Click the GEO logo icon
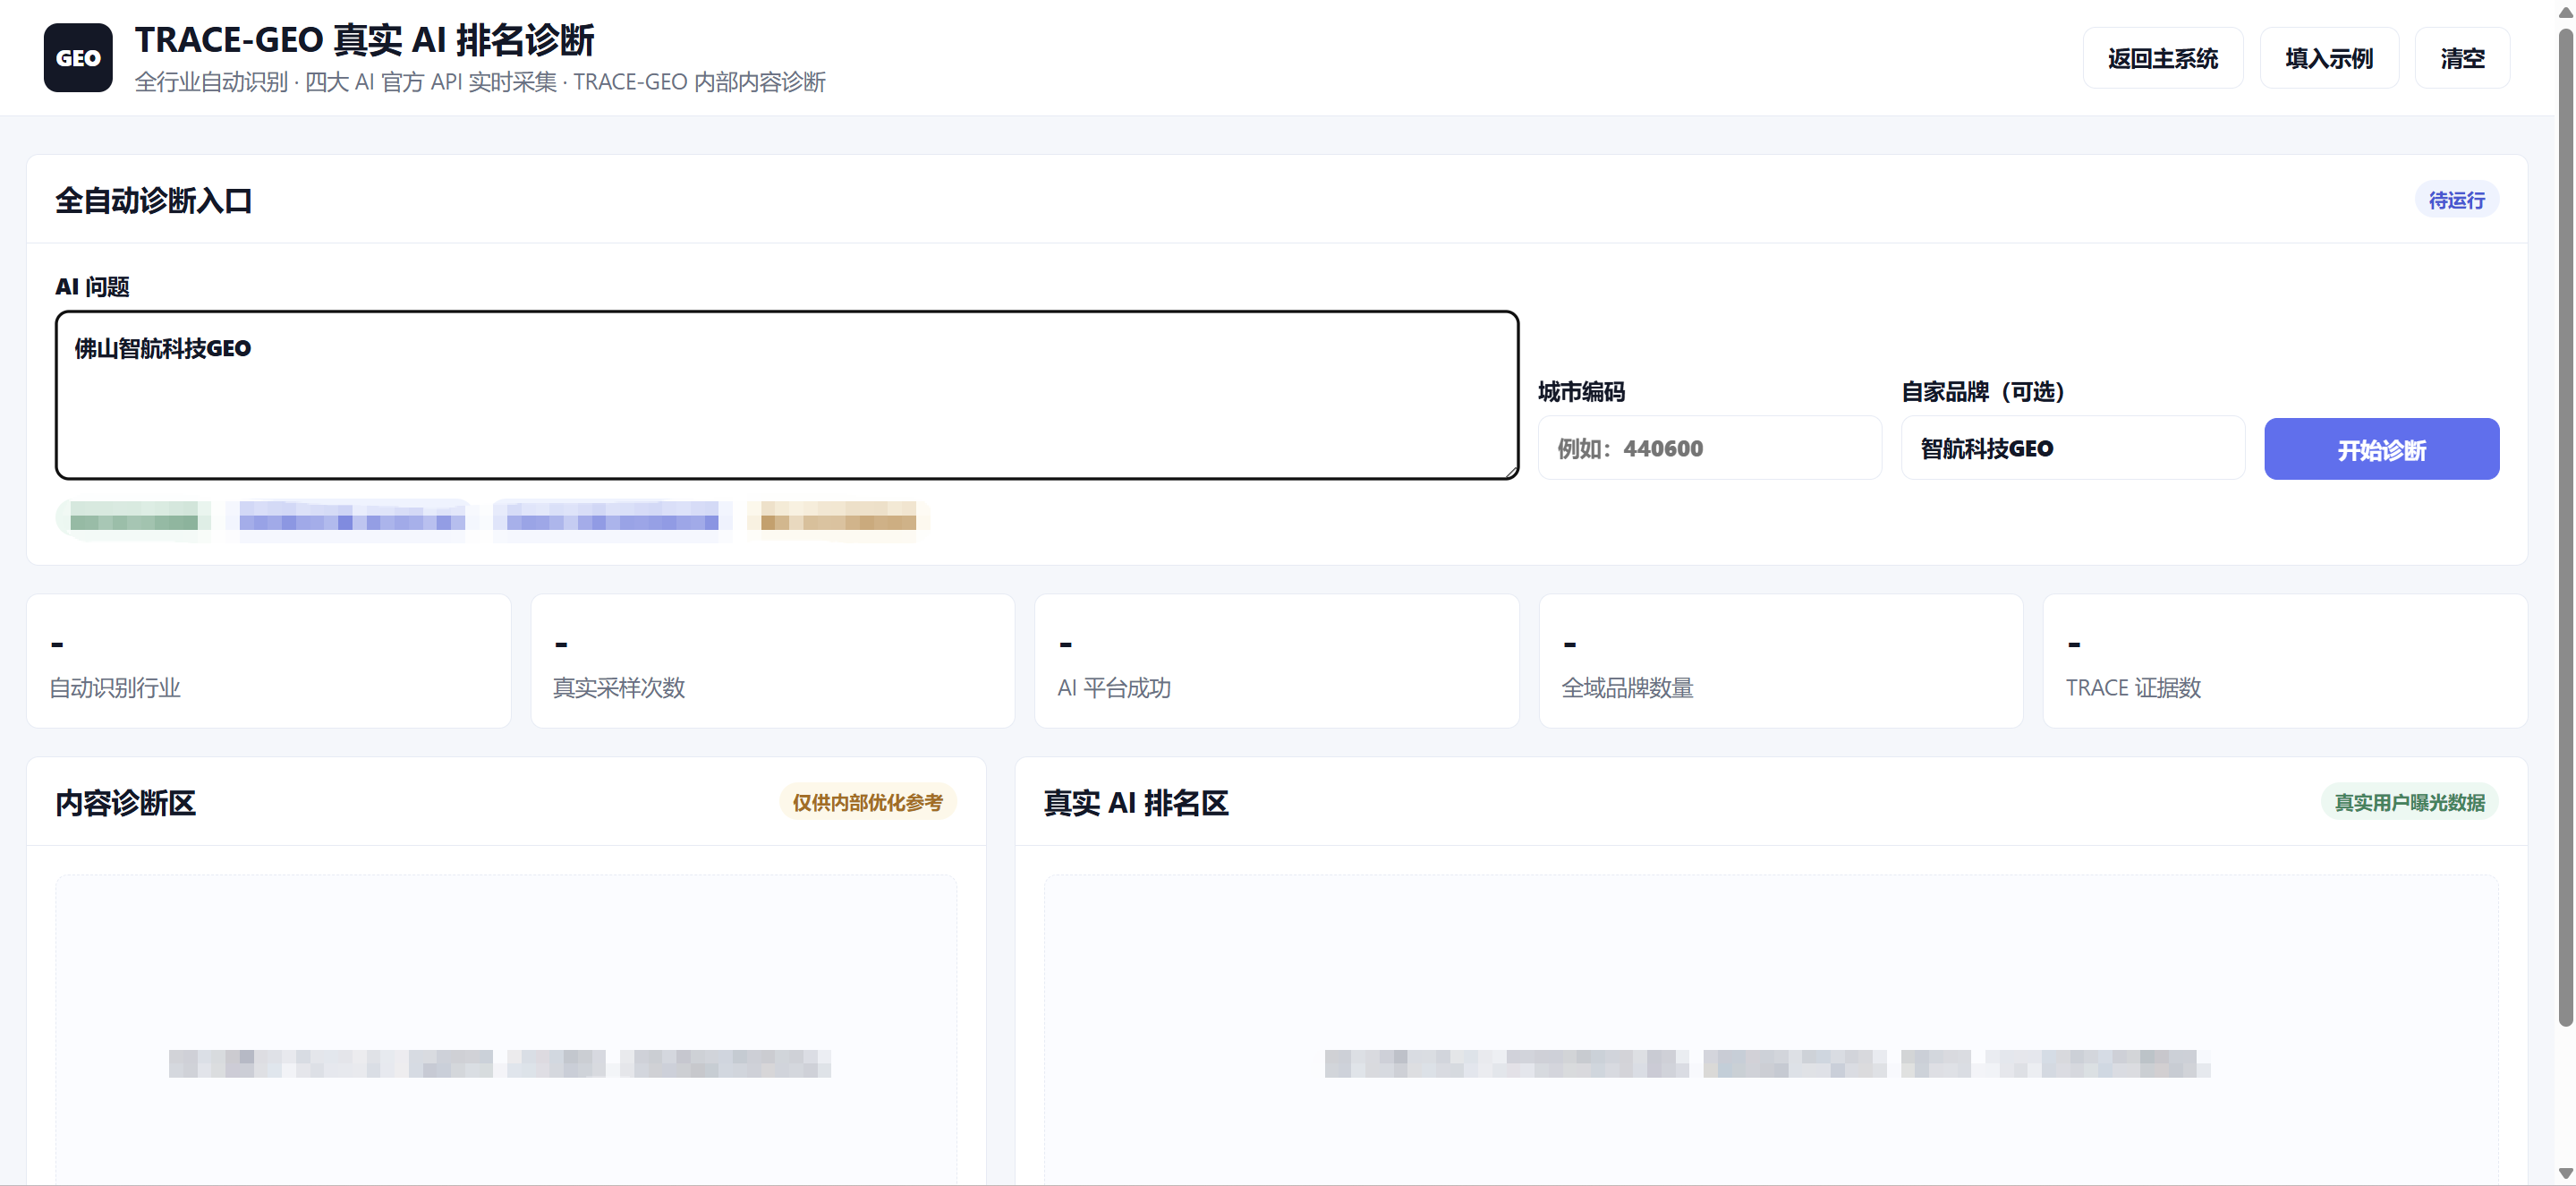Screen dimensions: 2576x1186 (78, 58)
